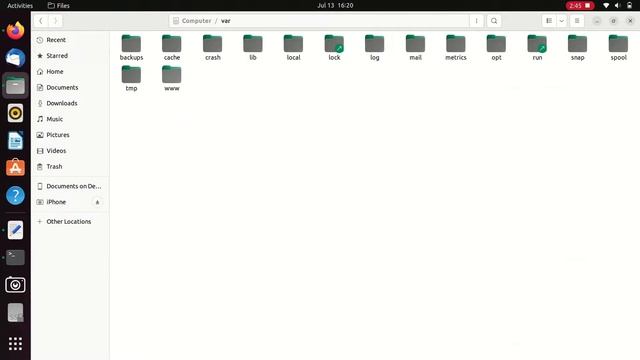The image size is (640, 360).
Task: Select the lock symlink folder
Action: tap(334, 48)
